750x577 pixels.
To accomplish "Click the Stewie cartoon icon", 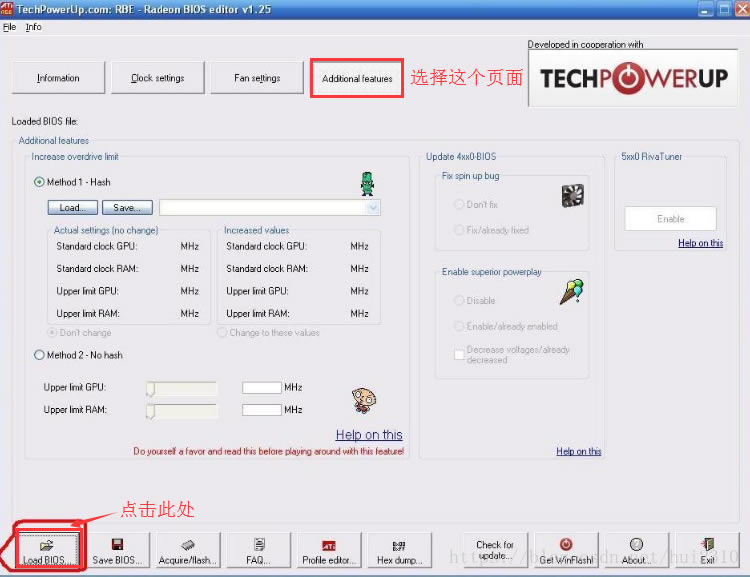I will [364, 400].
